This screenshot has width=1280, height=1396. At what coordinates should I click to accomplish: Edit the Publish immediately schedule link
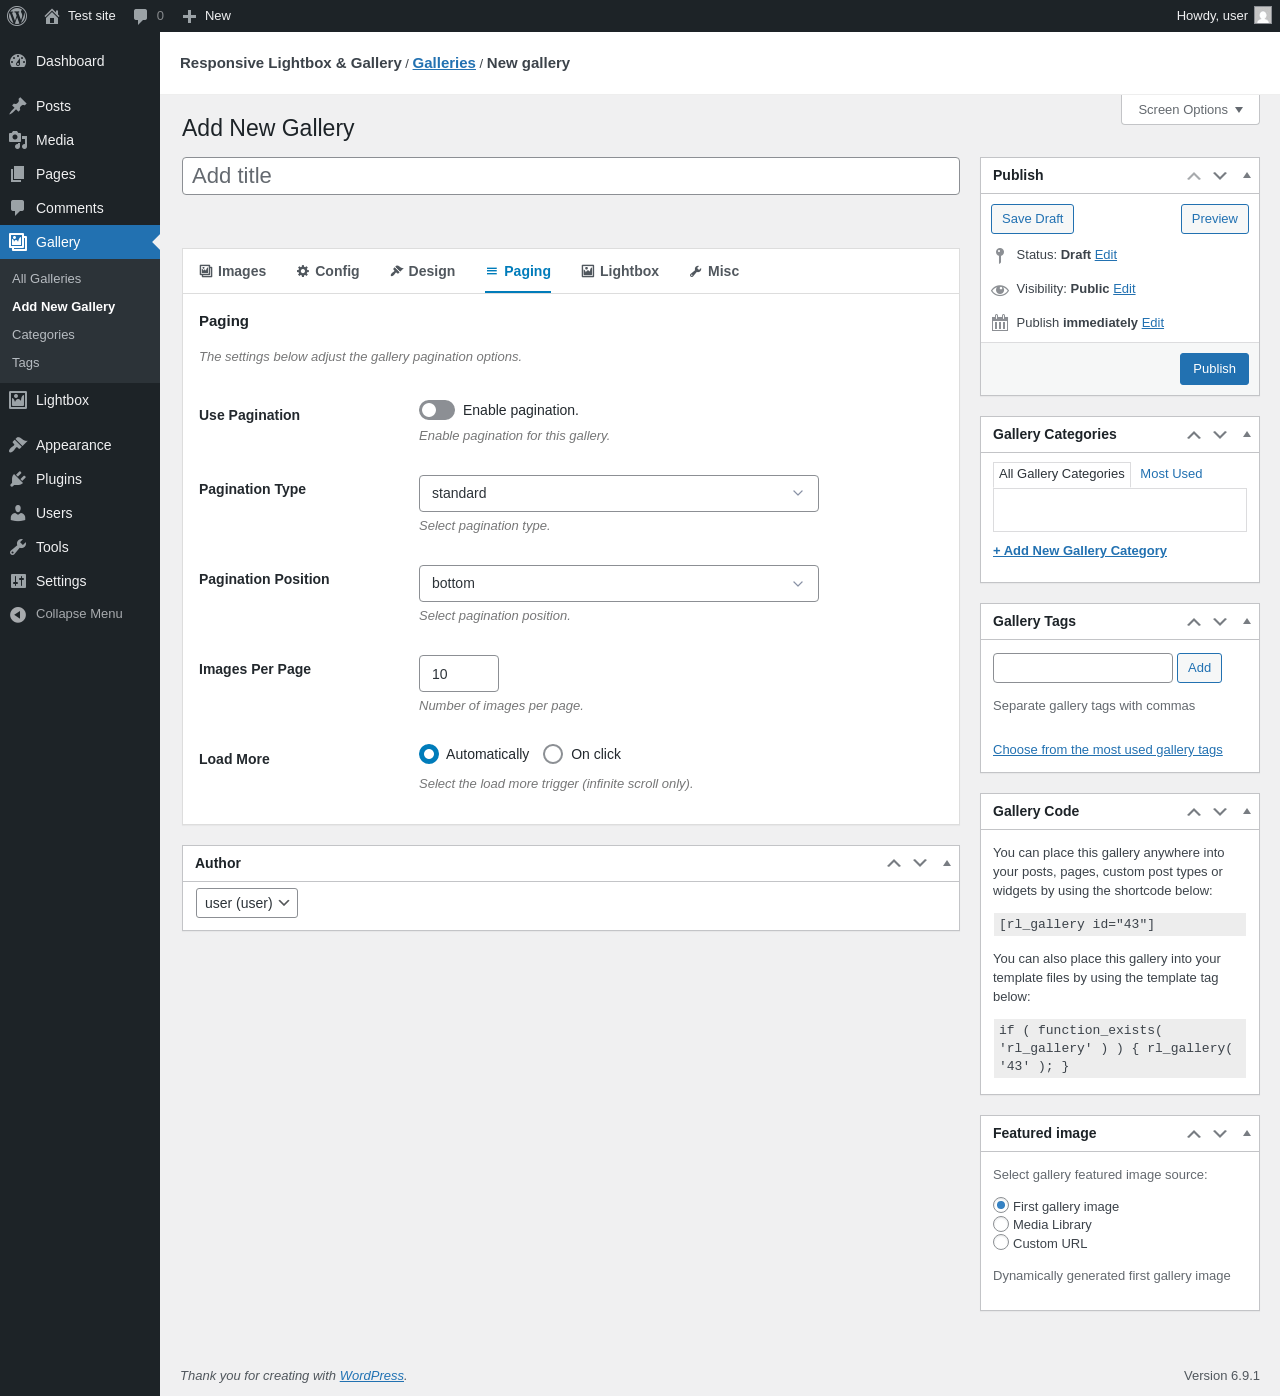1153,323
